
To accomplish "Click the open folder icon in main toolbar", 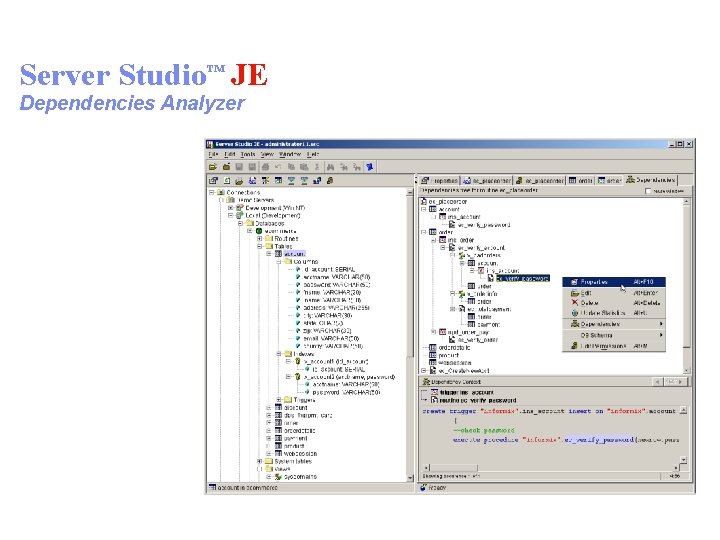I will pos(213,167).
